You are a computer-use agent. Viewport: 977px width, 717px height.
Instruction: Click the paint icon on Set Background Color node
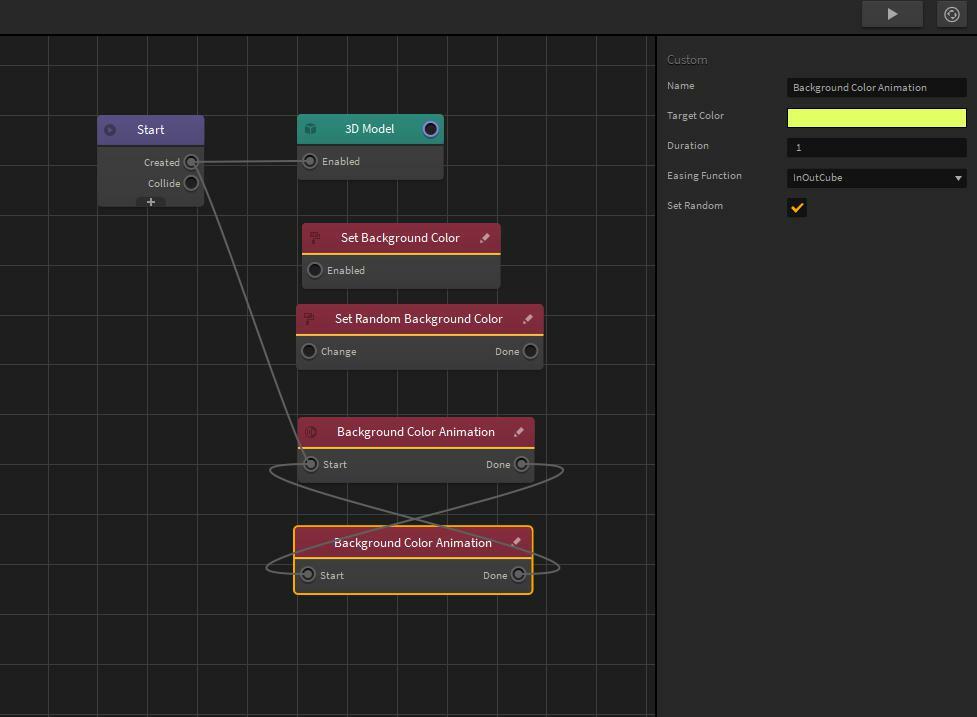[x=313, y=237]
